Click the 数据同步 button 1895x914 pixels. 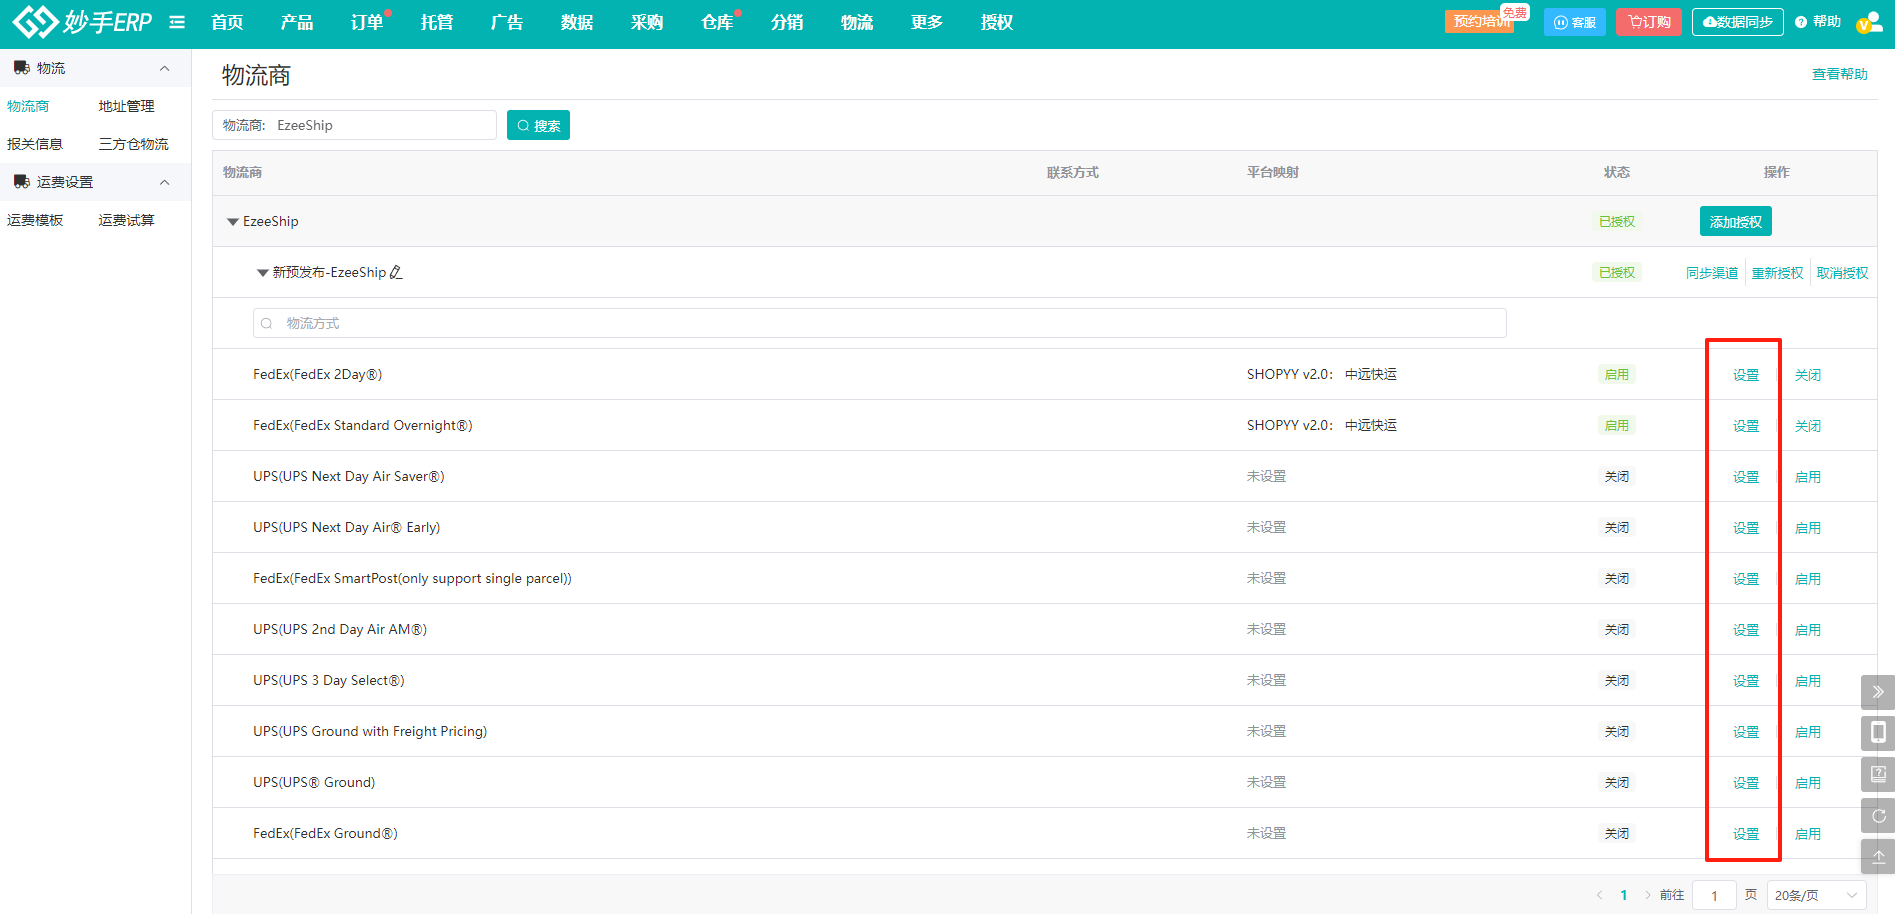pyautogui.click(x=1738, y=22)
